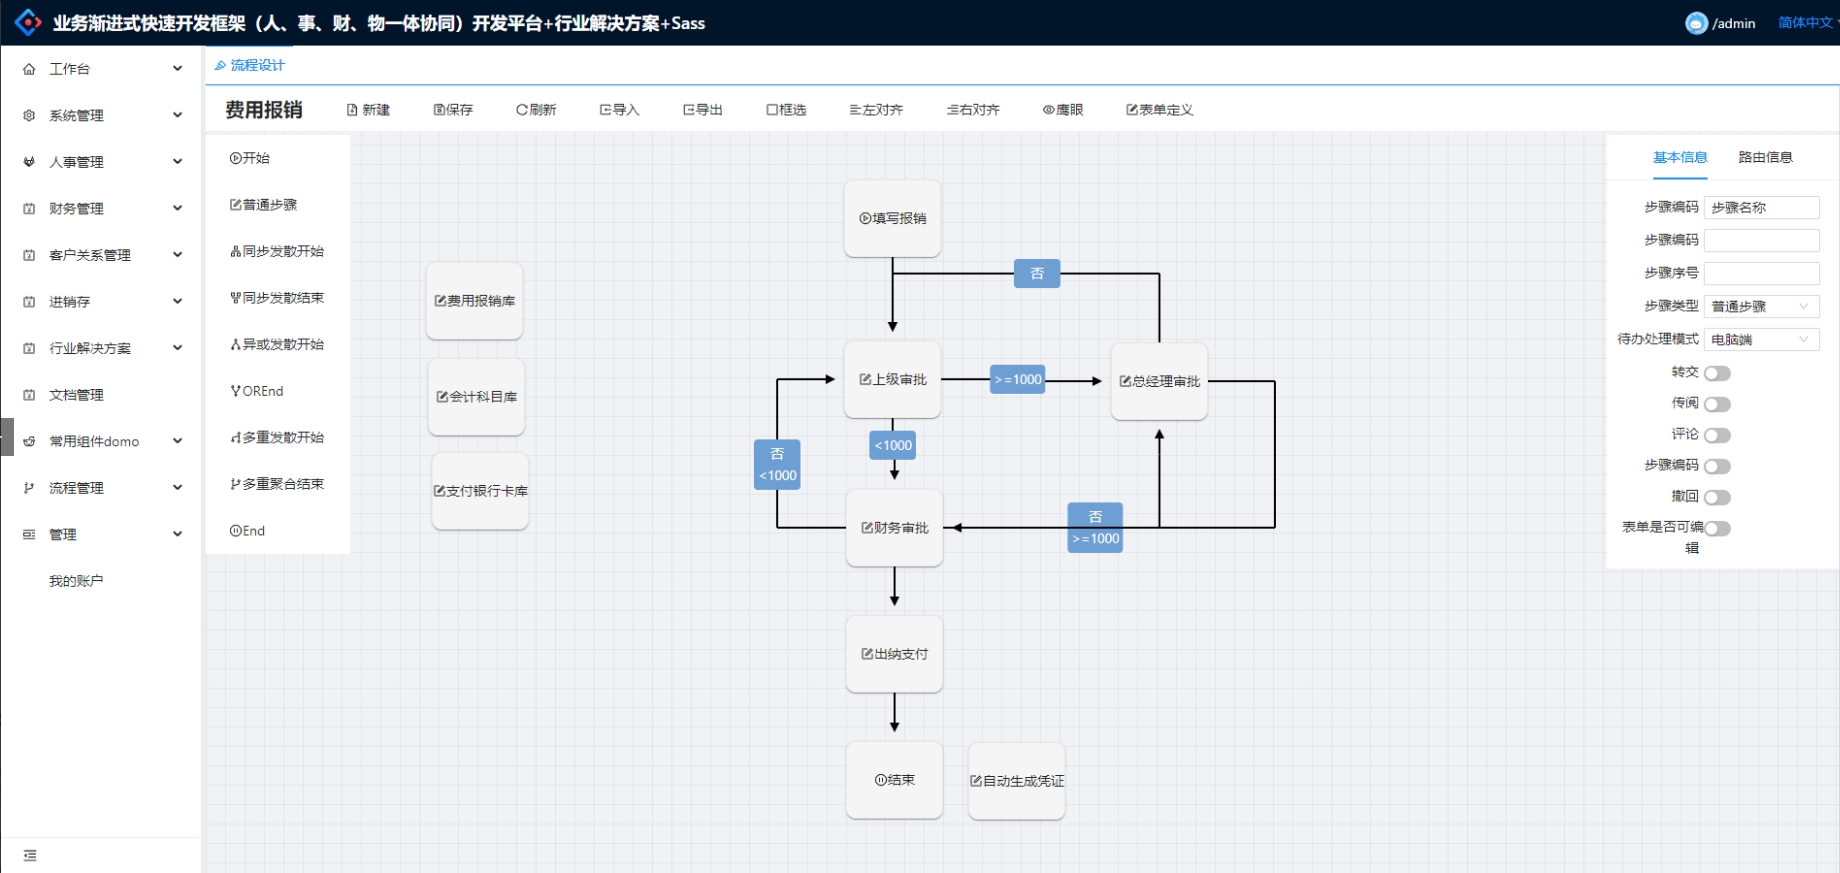This screenshot has height=873, width=1840.
Task: Open the 步骤类型 dropdown
Action: [x=1761, y=306]
